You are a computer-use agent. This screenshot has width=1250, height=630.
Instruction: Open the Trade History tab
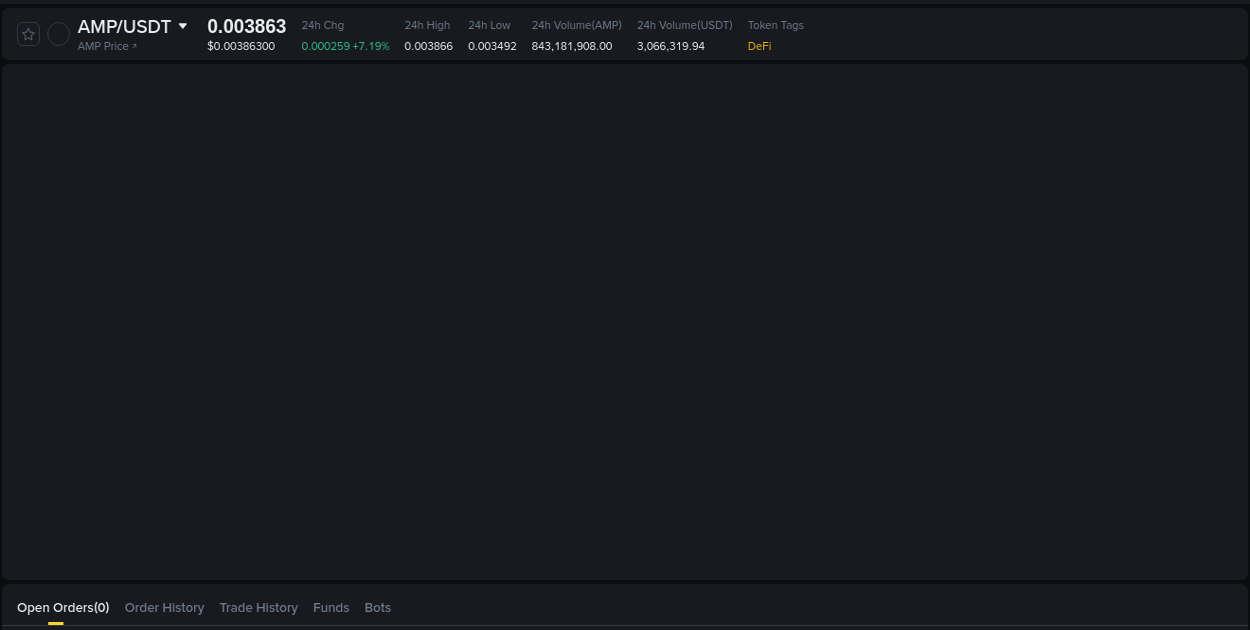[258, 607]
